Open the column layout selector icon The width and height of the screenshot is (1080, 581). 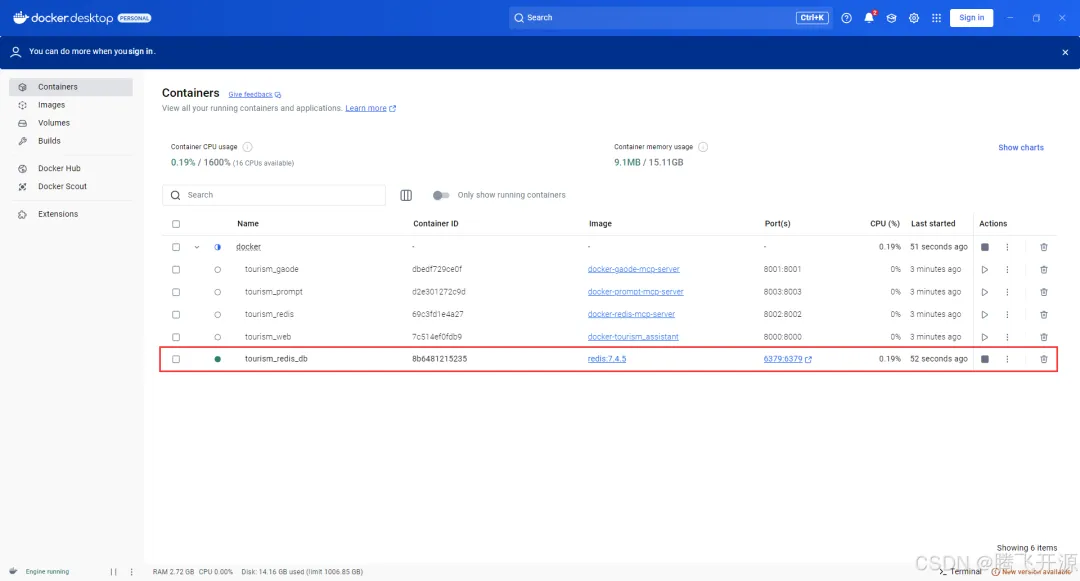point(406,196)
